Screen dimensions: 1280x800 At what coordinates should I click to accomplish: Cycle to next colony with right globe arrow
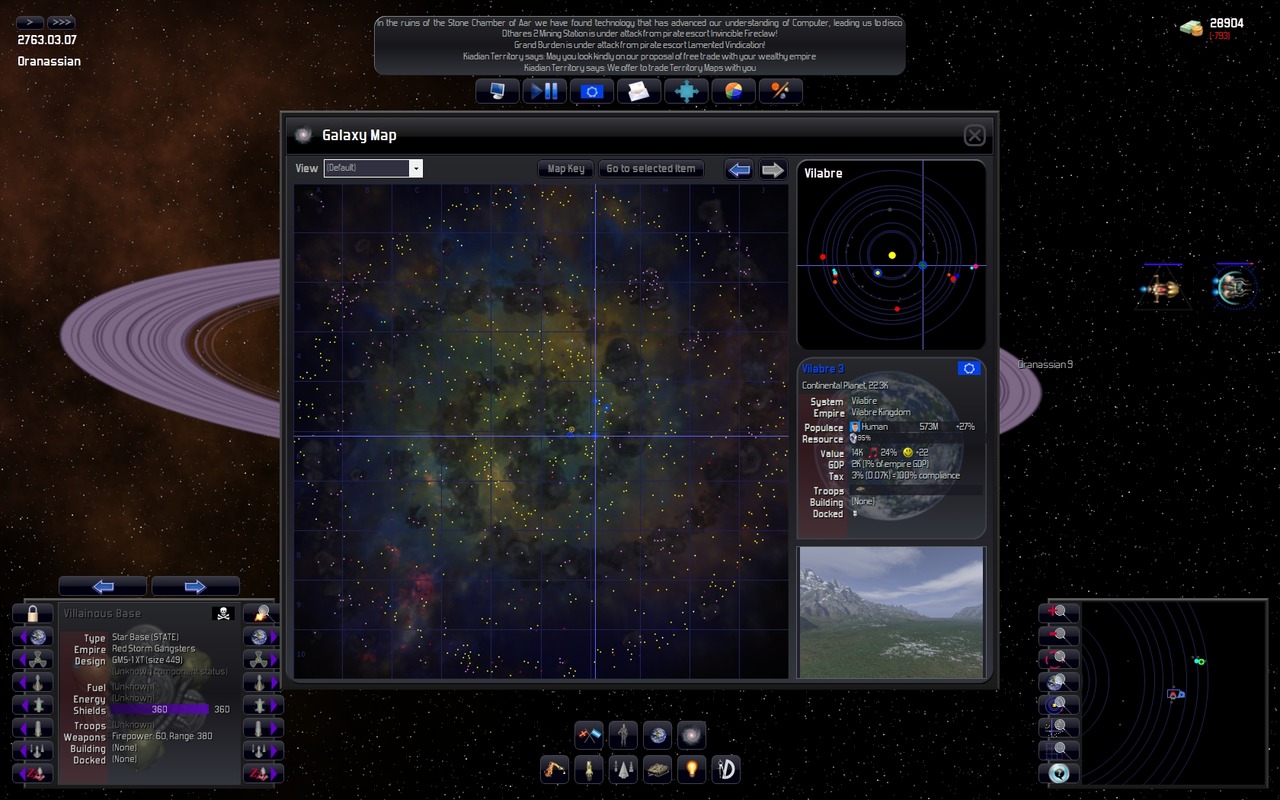click(262, 637)
